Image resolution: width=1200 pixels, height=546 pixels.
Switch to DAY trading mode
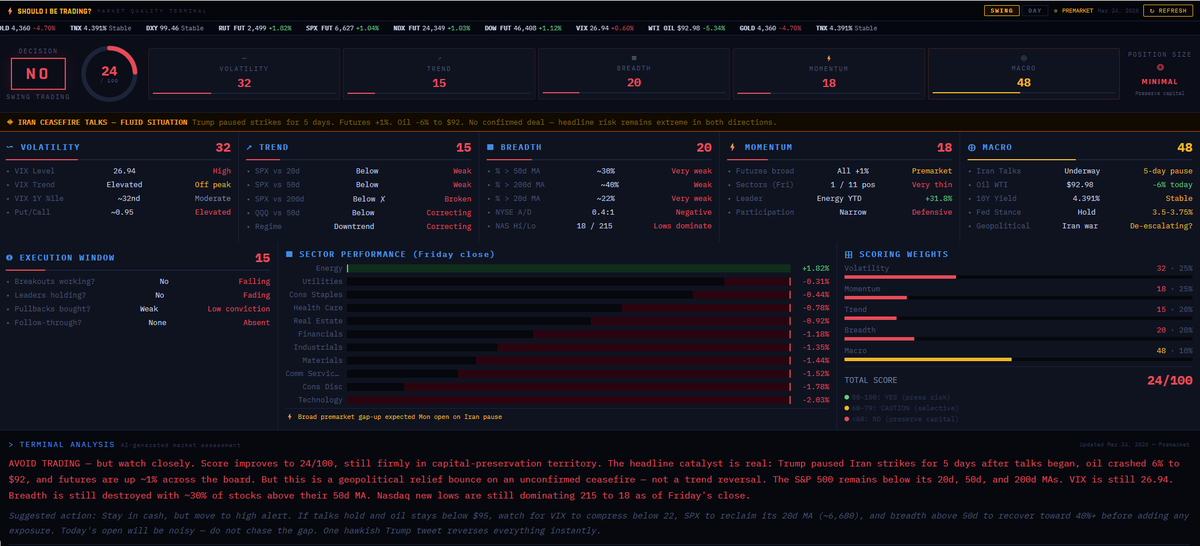(1034, 10)
